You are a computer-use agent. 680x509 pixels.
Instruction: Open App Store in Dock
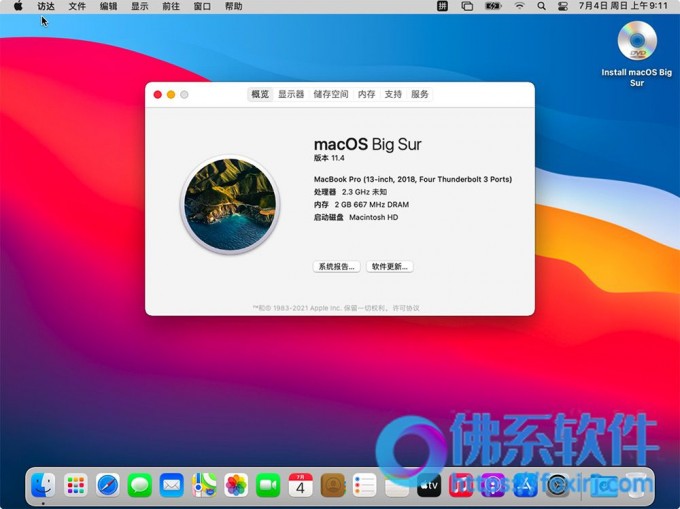point(525,485)
